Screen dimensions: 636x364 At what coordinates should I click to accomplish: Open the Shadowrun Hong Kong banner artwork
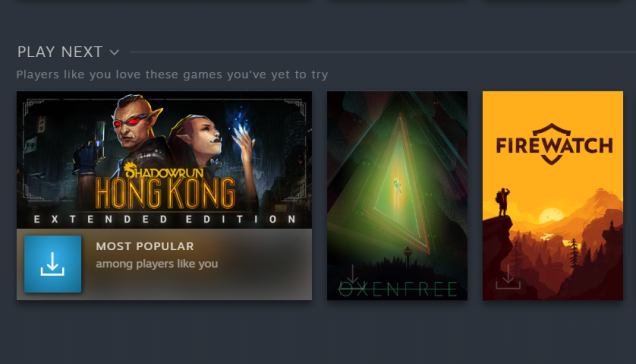[164, 159]
